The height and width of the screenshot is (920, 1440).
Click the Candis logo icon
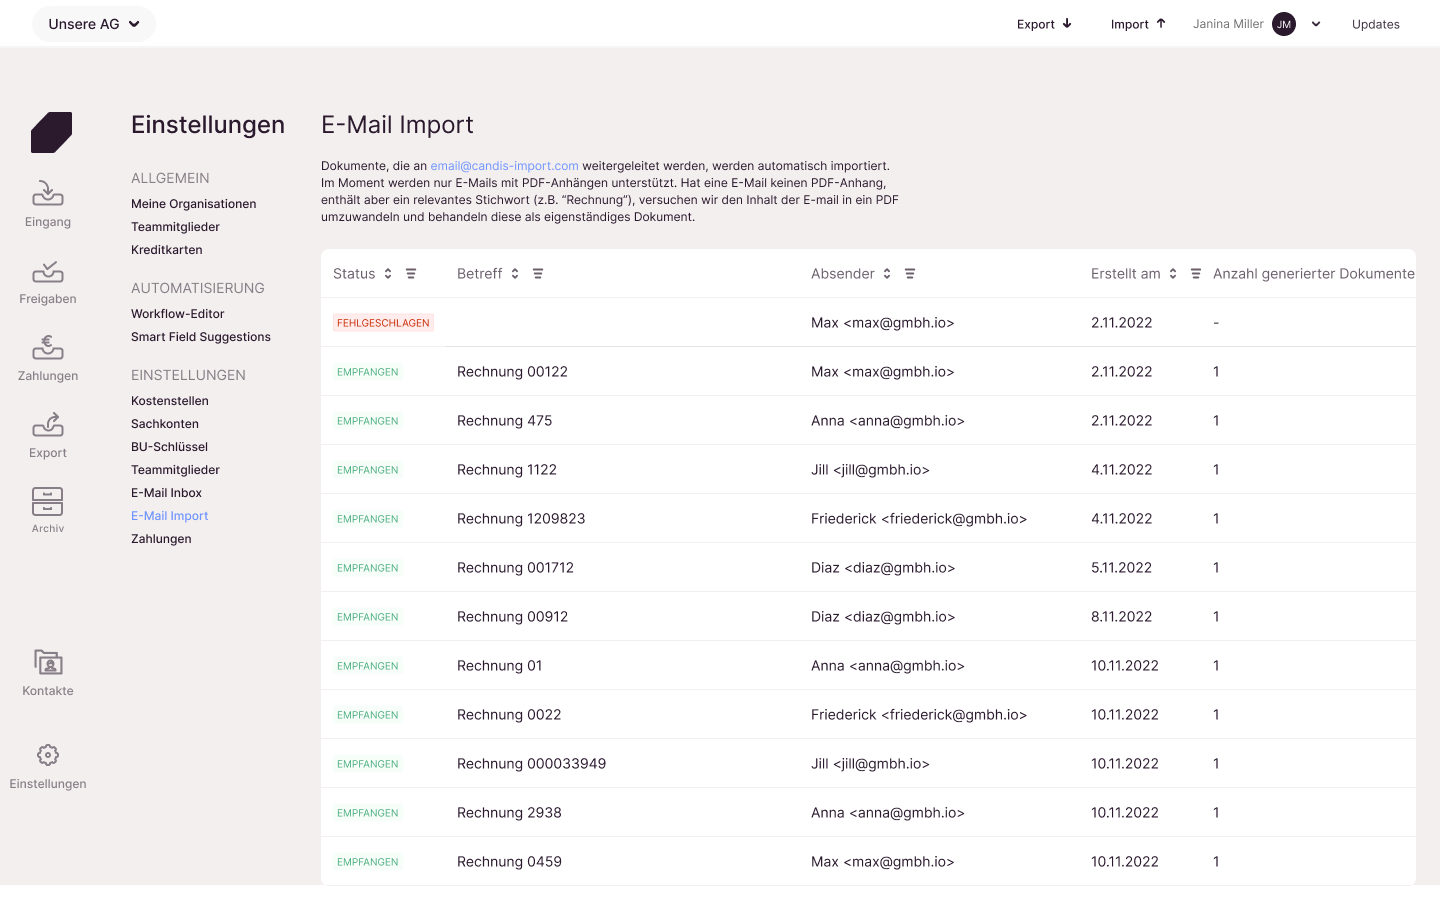(x=51, y=132)
